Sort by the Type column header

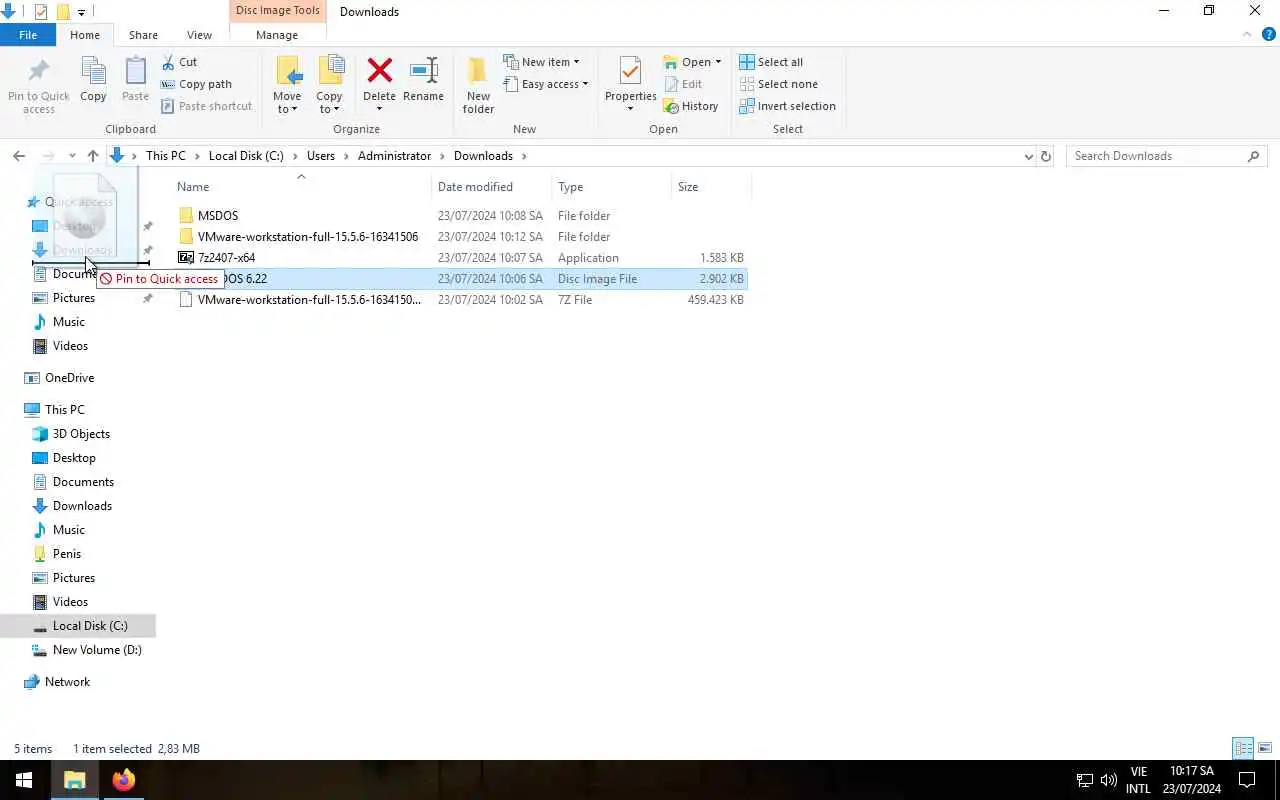pos(612,187)
